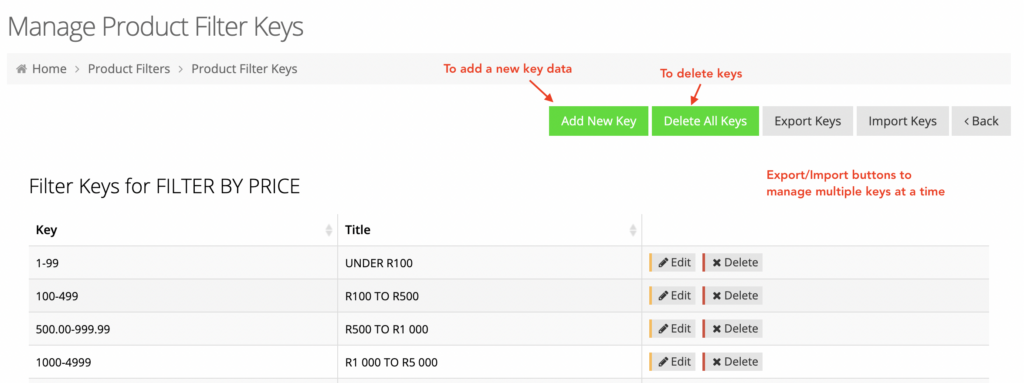Click Product Filter Keys breadcrumb
This screenshot has width=1024, height=383.
(244, 69)
